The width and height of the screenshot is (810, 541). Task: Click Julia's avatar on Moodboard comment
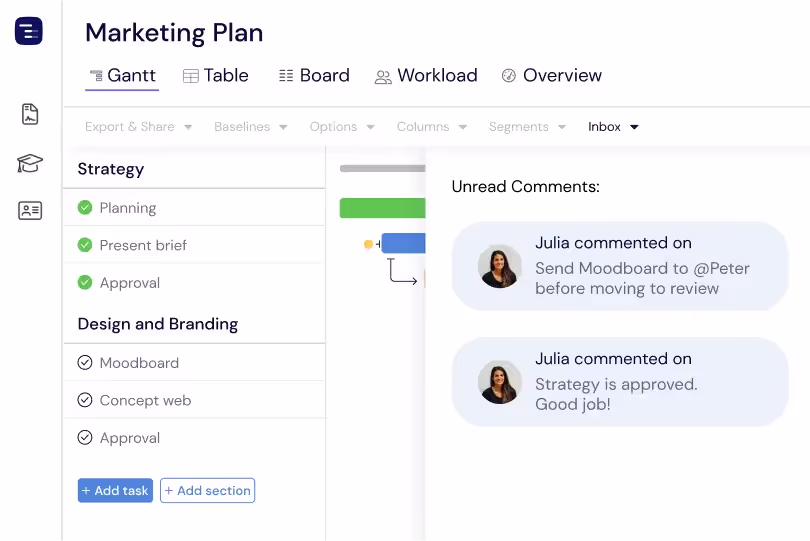coord(500,266)
